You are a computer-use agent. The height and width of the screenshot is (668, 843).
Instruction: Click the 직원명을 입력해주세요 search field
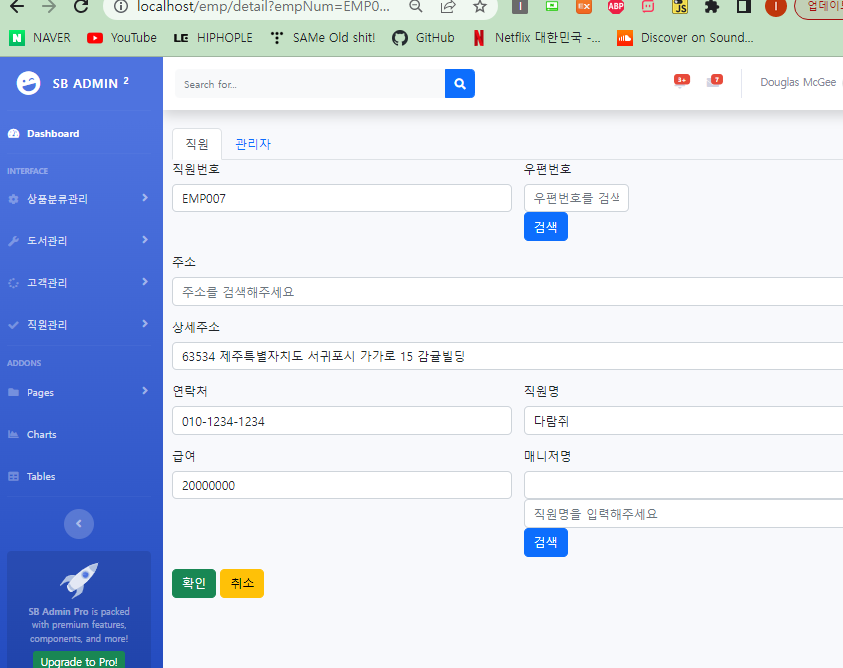click(683, 514)
